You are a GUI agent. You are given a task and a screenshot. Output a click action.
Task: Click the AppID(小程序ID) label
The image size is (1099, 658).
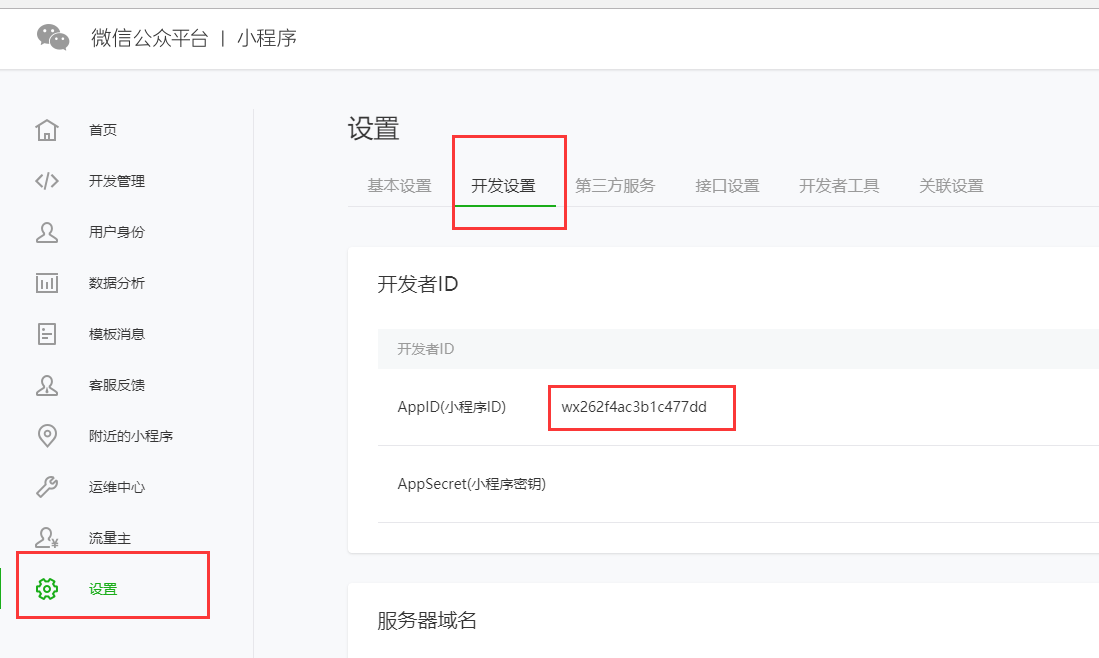(451, 407)
